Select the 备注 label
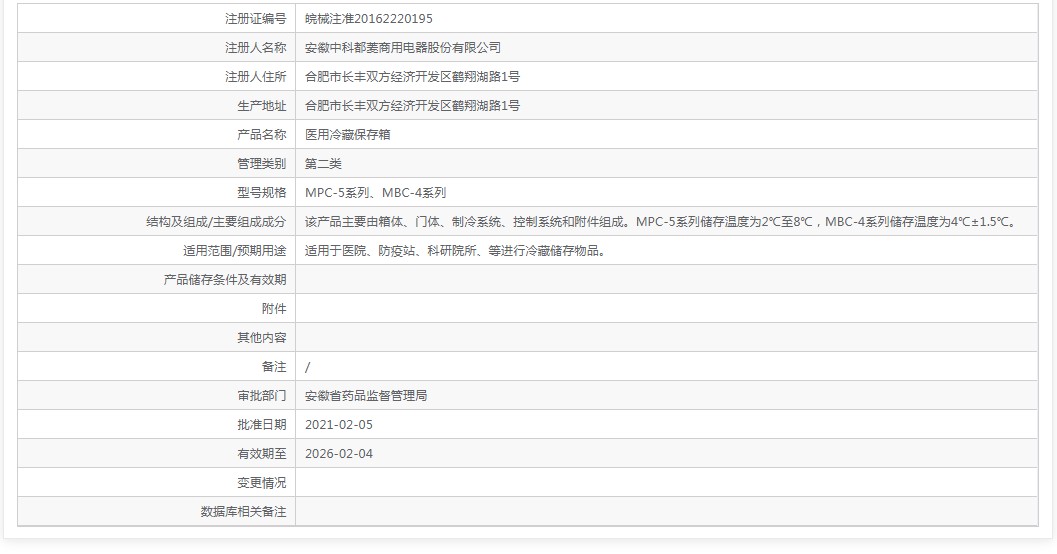The width and height of the screenshot is (1057, 554). [274, 367]
